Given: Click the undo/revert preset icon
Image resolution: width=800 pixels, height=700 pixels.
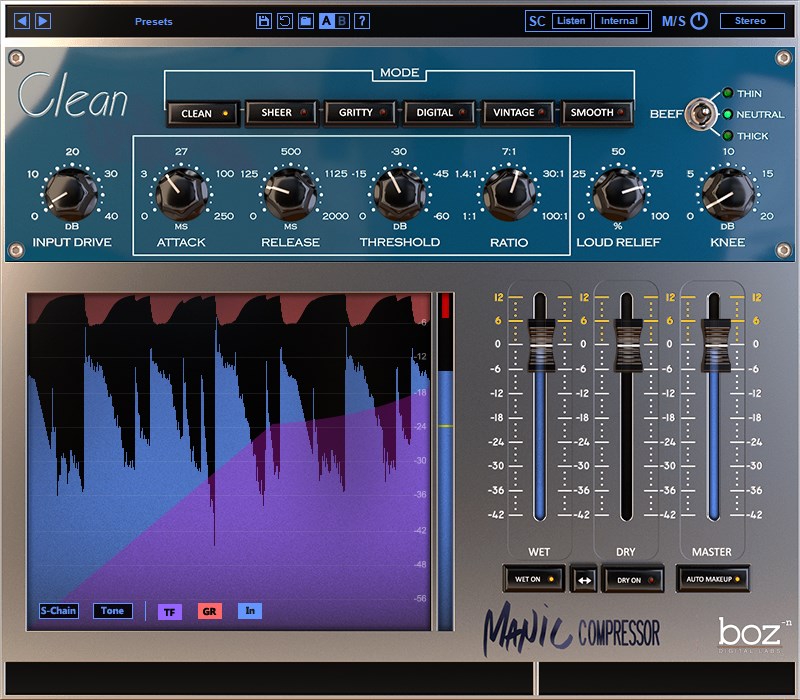Looking at the screenshot, I should pos(285,21).
